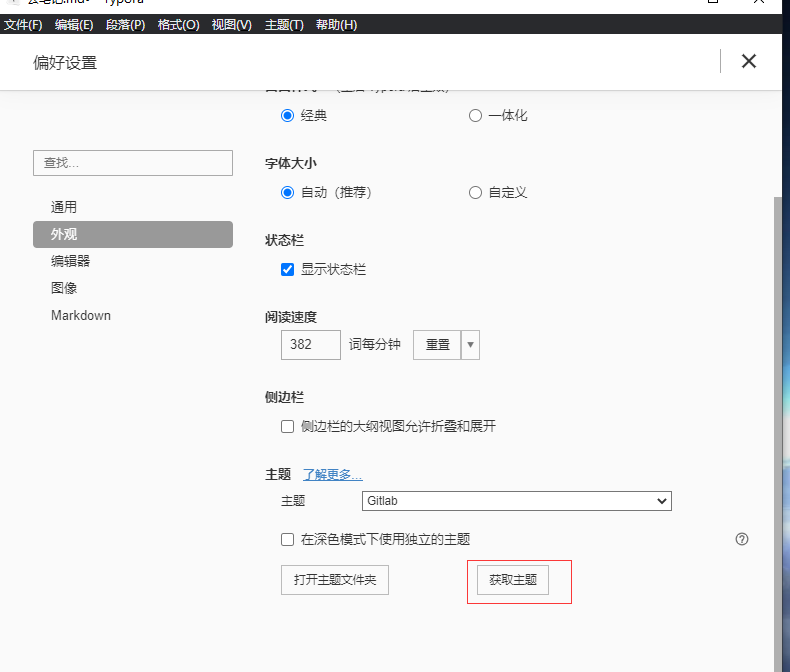Select the 经典 window style radio button
The image size is (790, 672).
(x=288, y=115)
